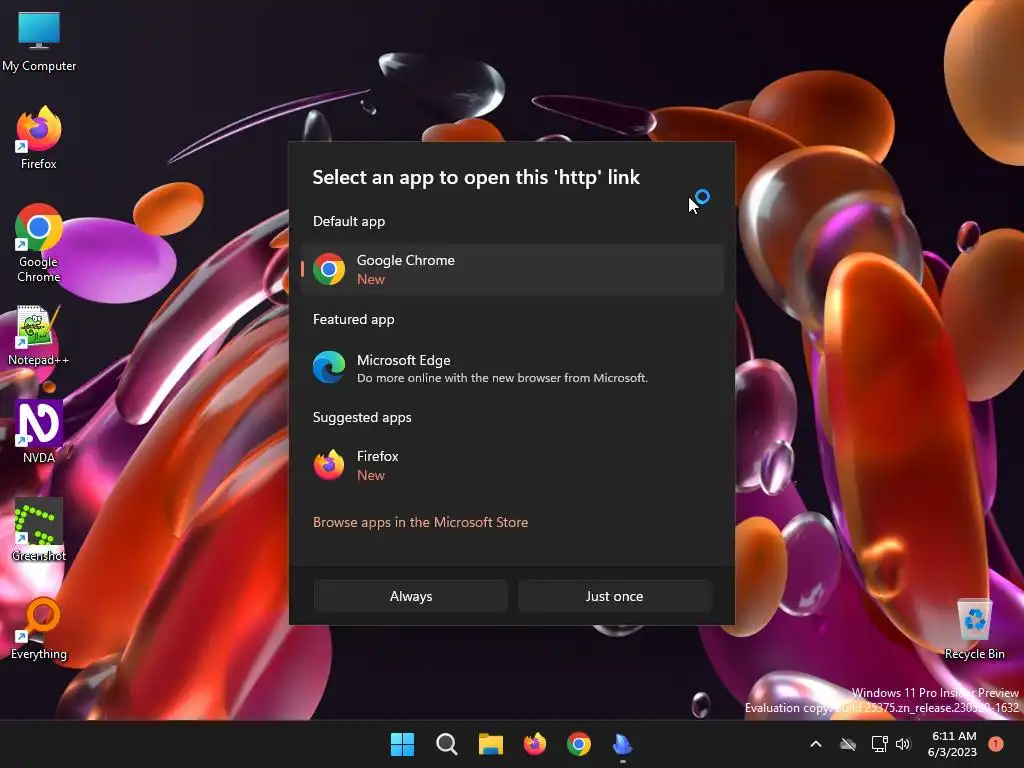Click OneDrive cloud tray icon
The image size is (1024, 768).
(848, 744)
